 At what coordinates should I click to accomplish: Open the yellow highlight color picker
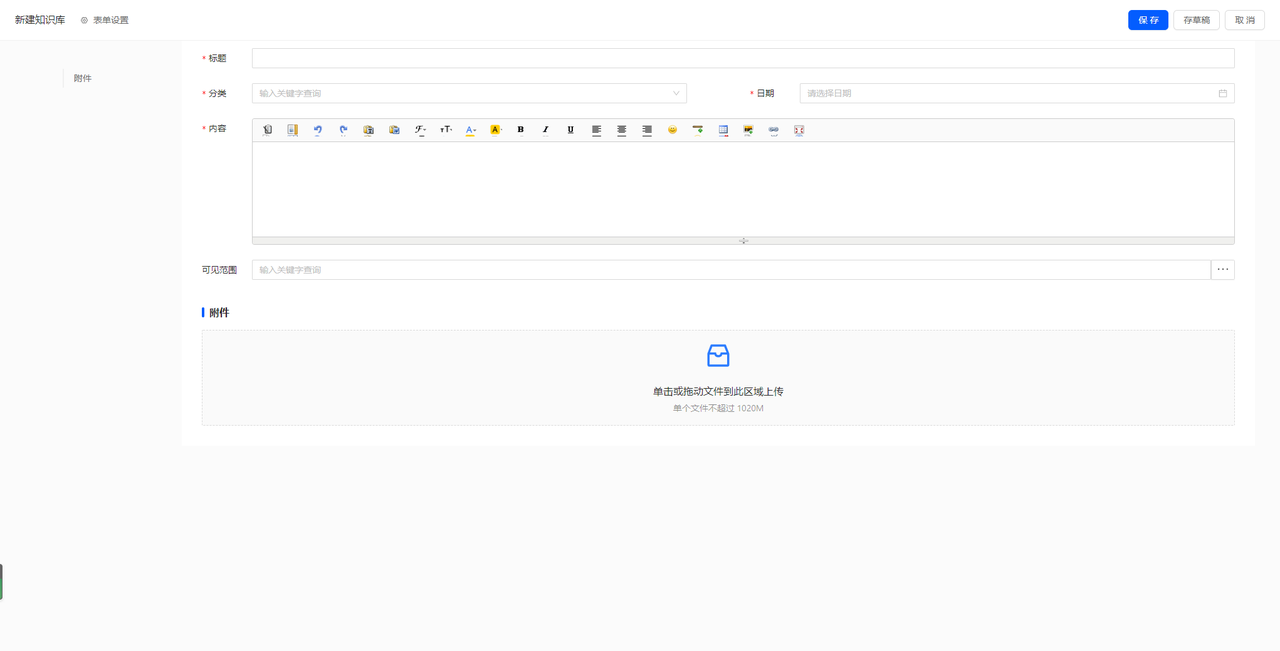(x=495, y=130)
